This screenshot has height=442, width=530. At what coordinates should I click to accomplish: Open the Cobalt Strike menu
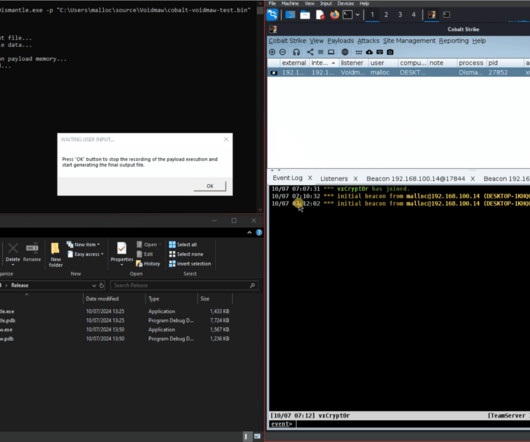coord(287,41)
